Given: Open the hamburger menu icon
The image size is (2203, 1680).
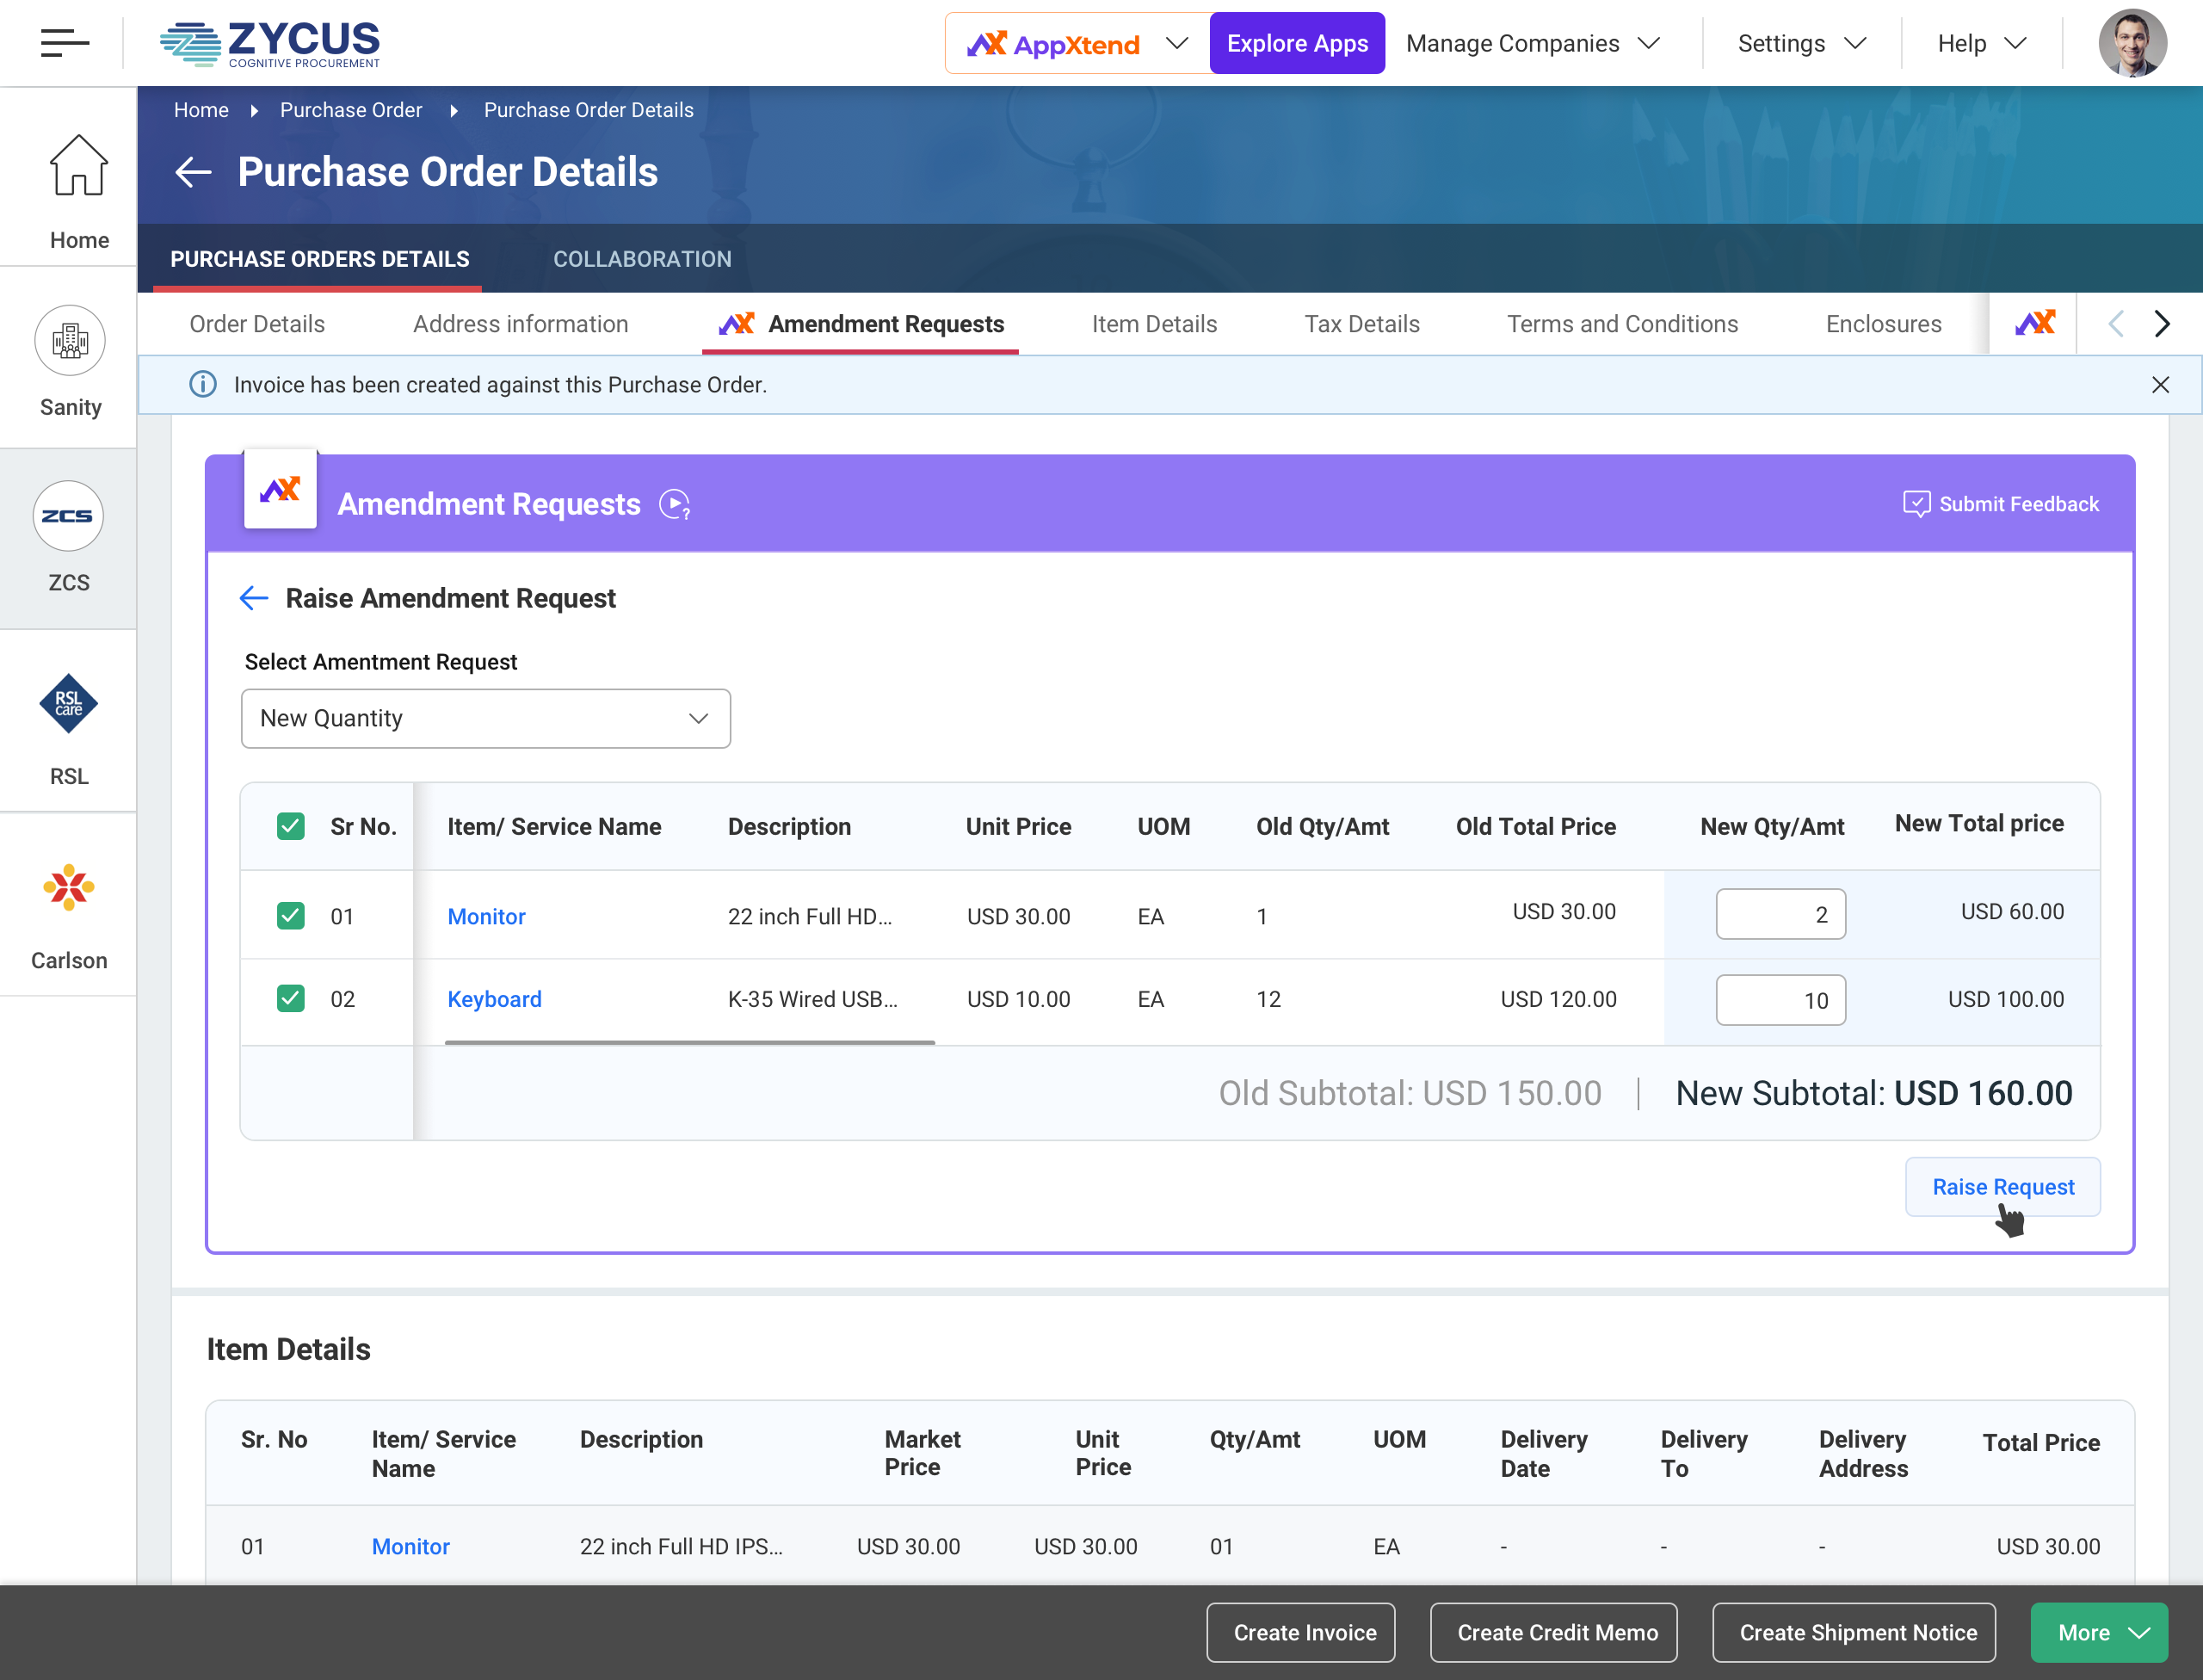Looking at the screenshot, I should coord(65,43).
